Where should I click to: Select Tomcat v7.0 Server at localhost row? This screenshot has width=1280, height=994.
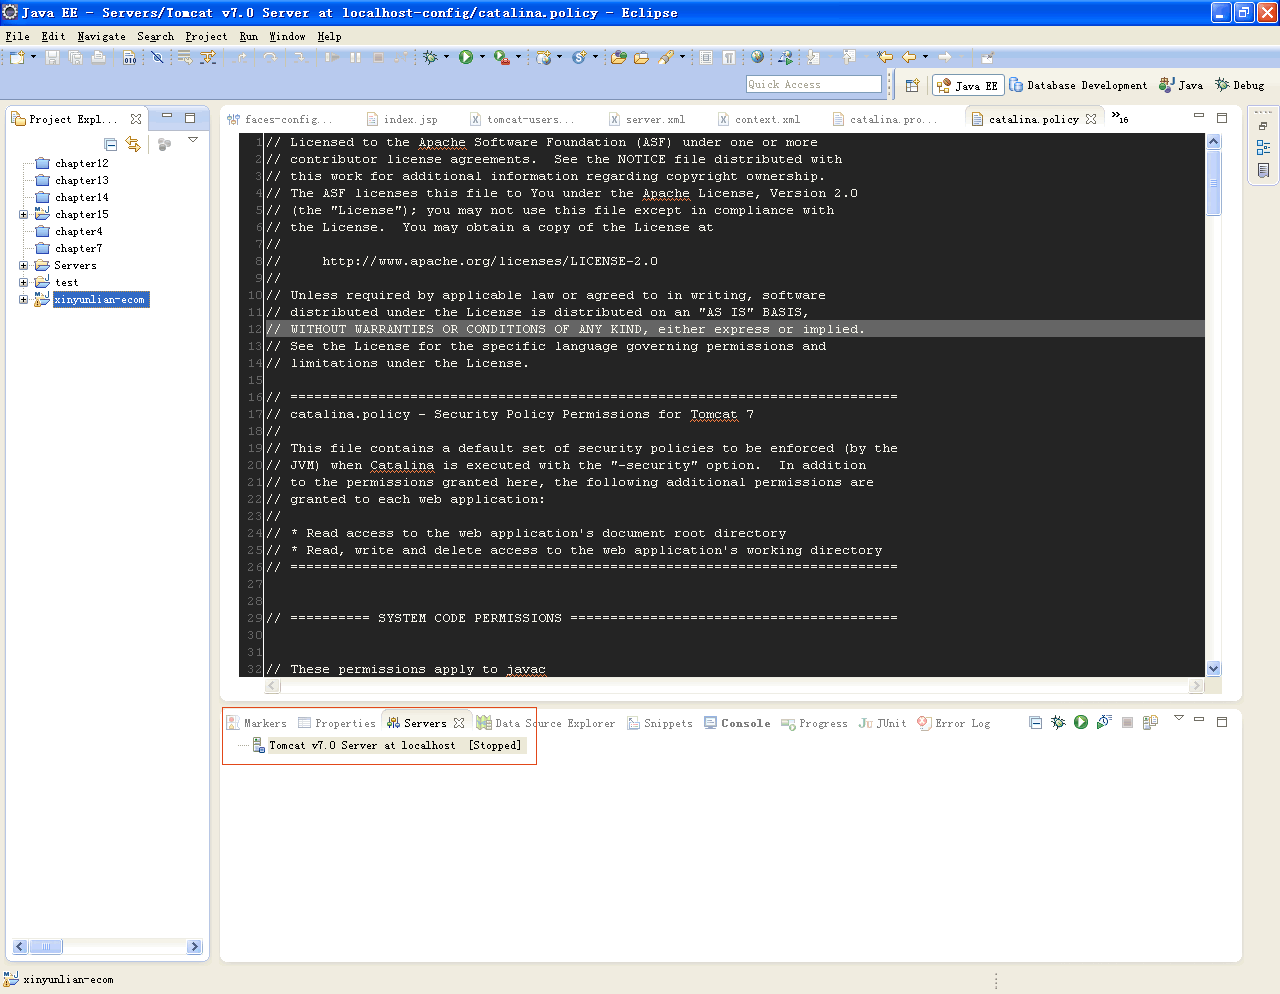point(387,745)
